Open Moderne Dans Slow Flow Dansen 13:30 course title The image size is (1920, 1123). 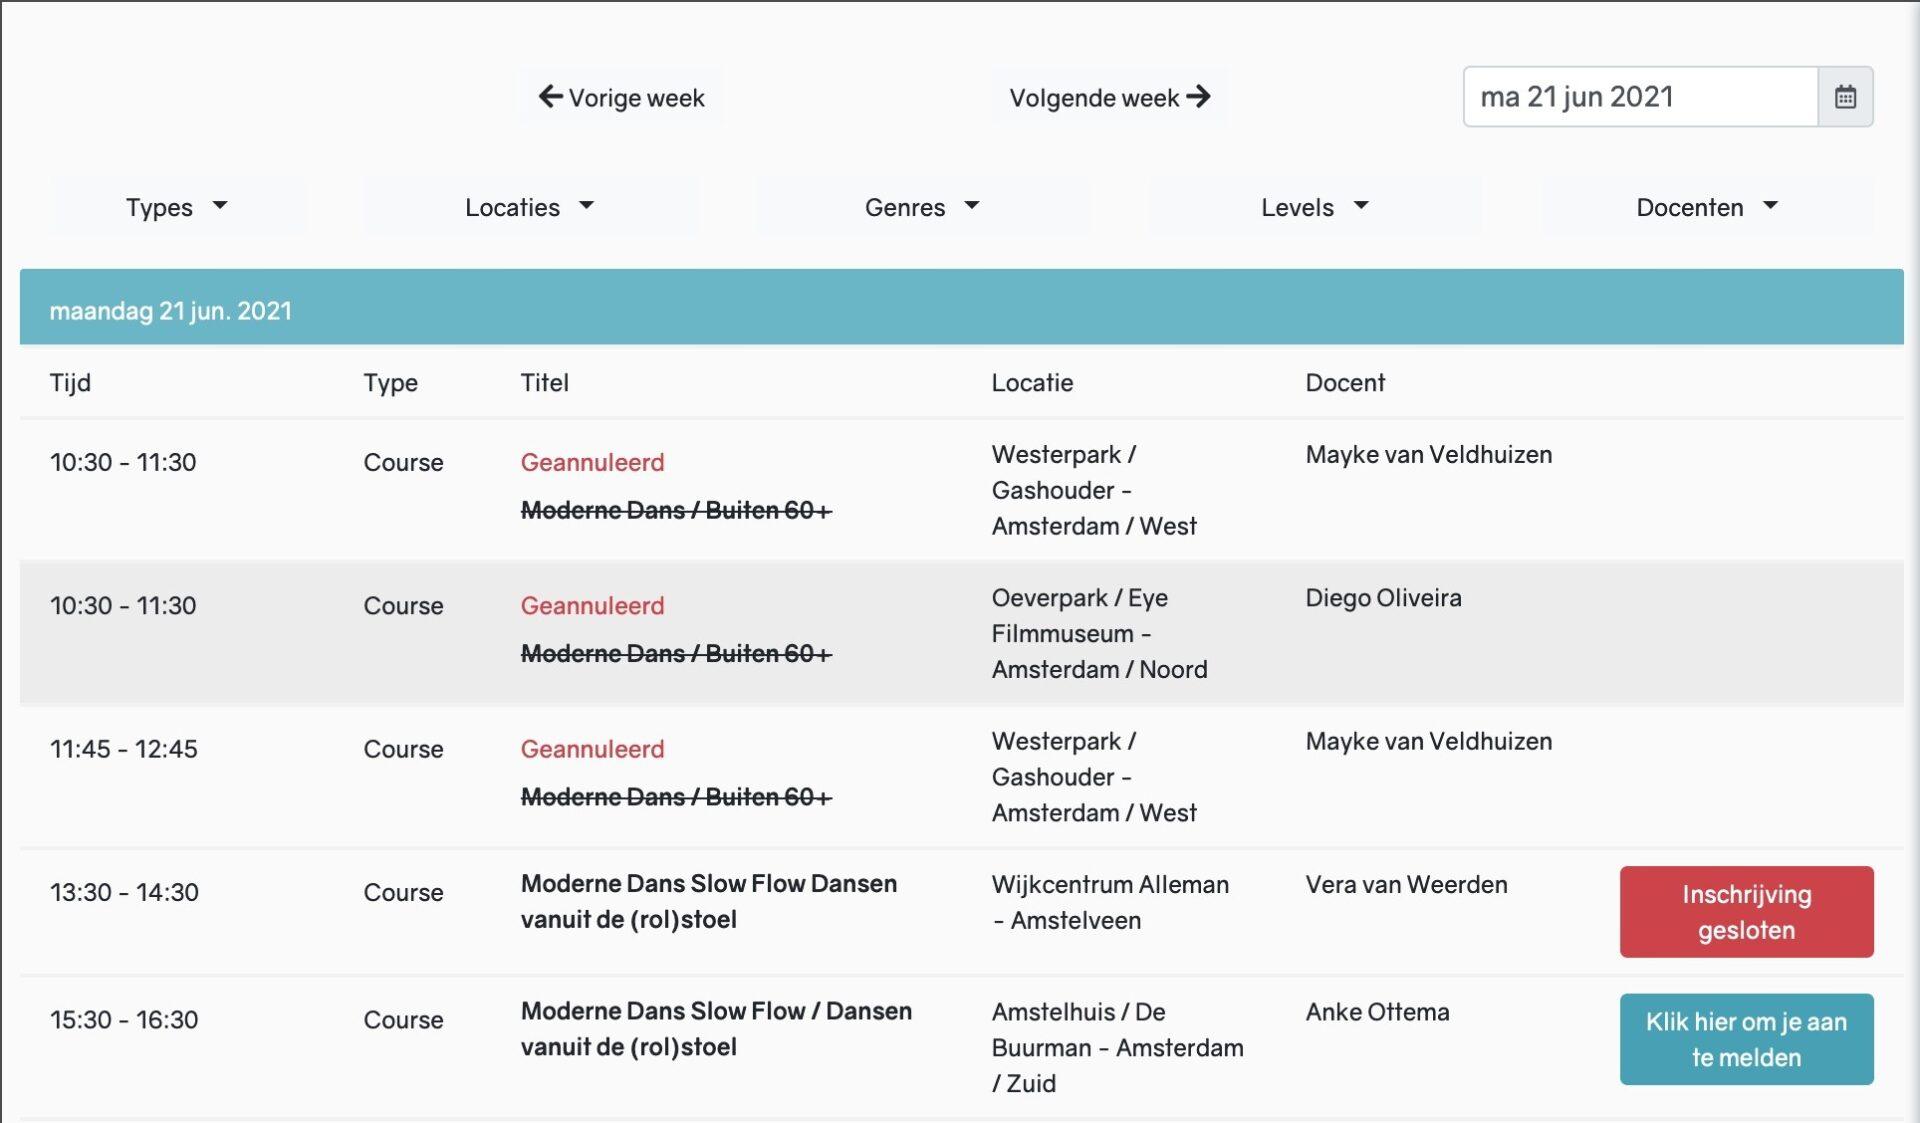coord(708,901)
